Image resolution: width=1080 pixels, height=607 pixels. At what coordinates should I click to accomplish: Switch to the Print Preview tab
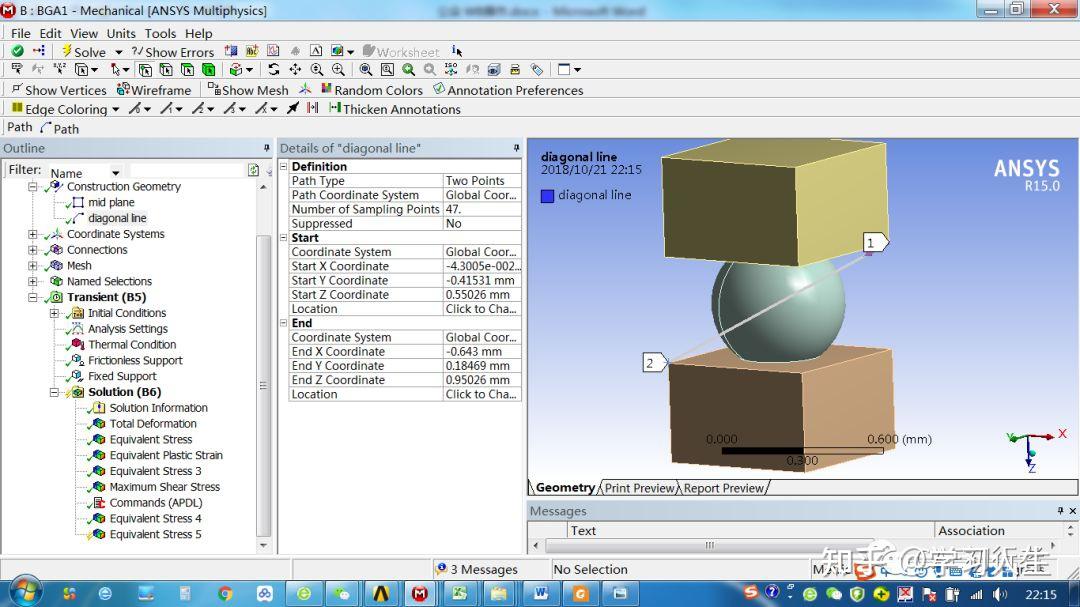637,488
